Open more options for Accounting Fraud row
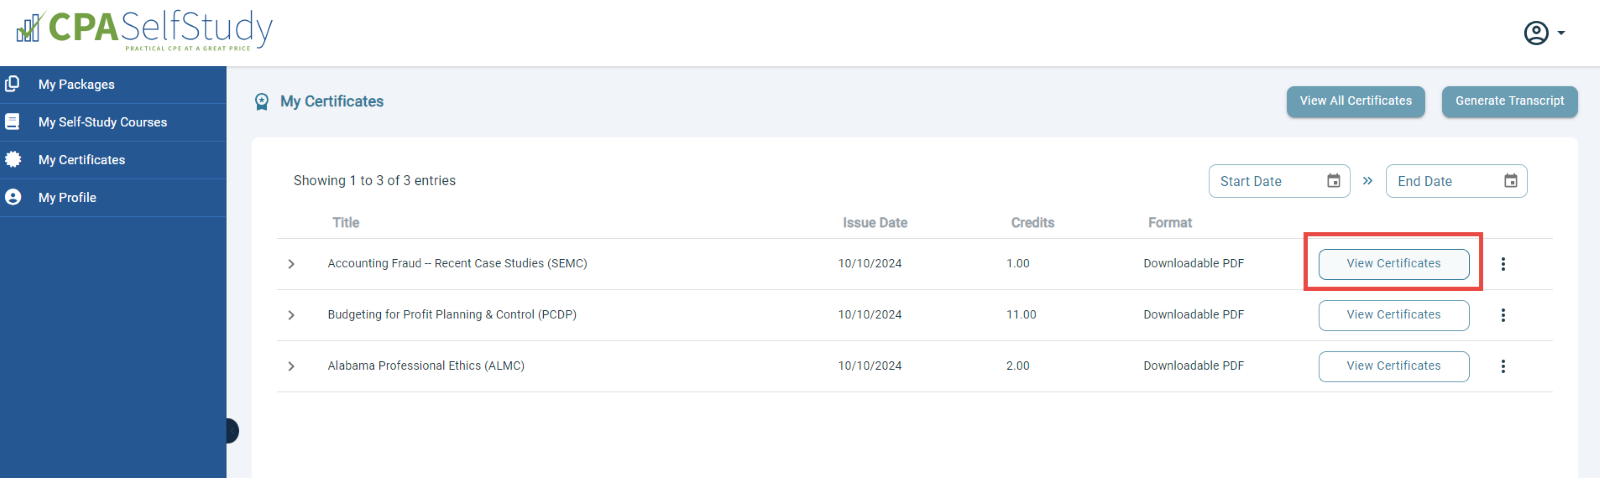This screenshot has width=1600, height=478. tap(1503, 264)
